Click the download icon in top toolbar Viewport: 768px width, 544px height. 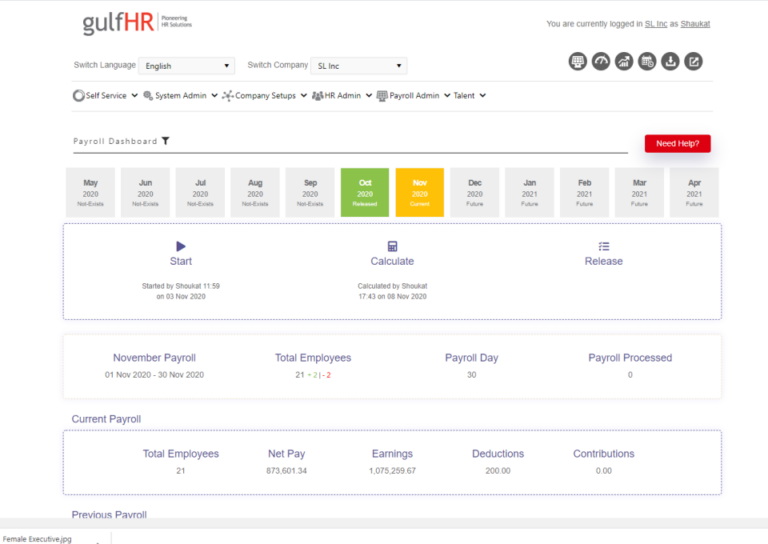[x=670, y=62]
